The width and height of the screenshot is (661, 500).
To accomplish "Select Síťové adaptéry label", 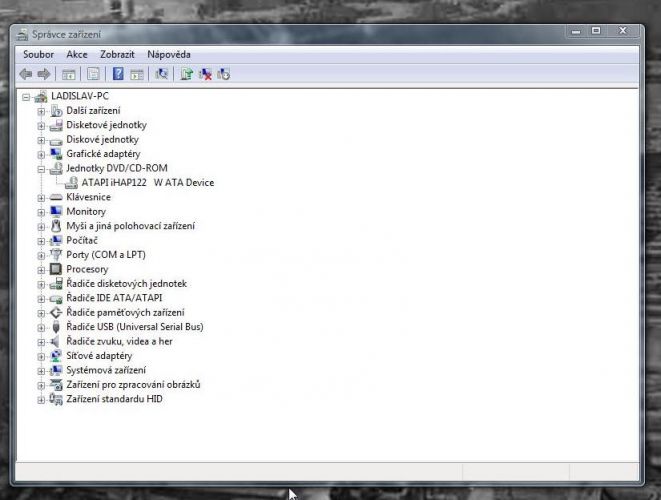I will [99, 356].
